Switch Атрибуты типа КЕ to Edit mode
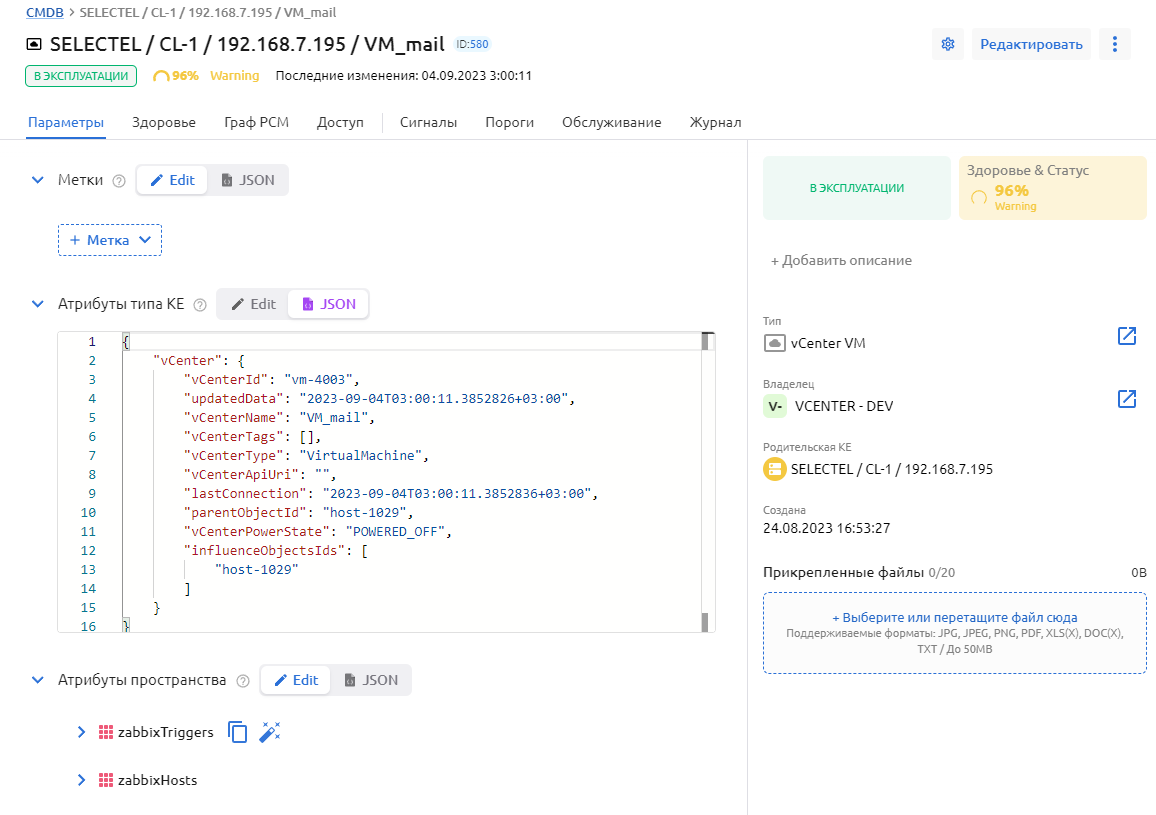 (253, 304)
